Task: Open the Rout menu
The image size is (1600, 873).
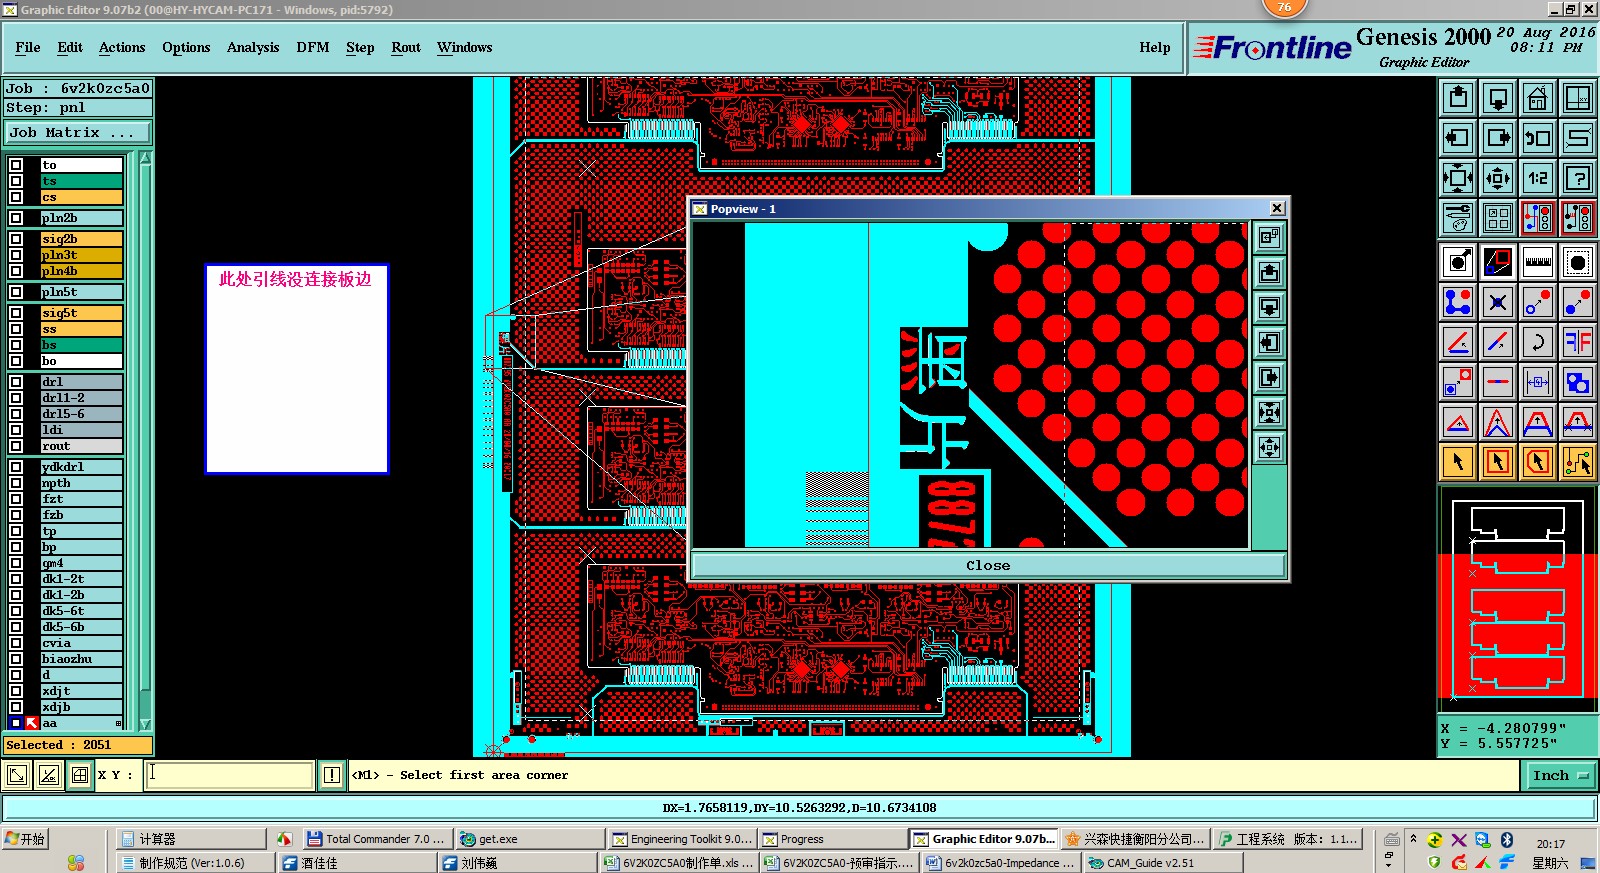Action: coord(406,47)
